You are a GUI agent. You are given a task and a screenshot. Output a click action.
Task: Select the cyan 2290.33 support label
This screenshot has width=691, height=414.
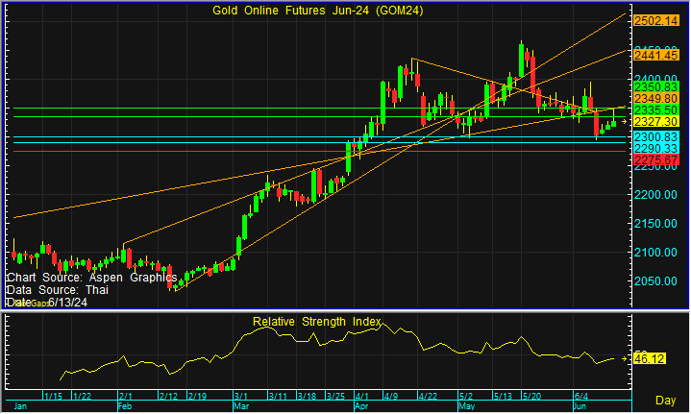[656, 148]
